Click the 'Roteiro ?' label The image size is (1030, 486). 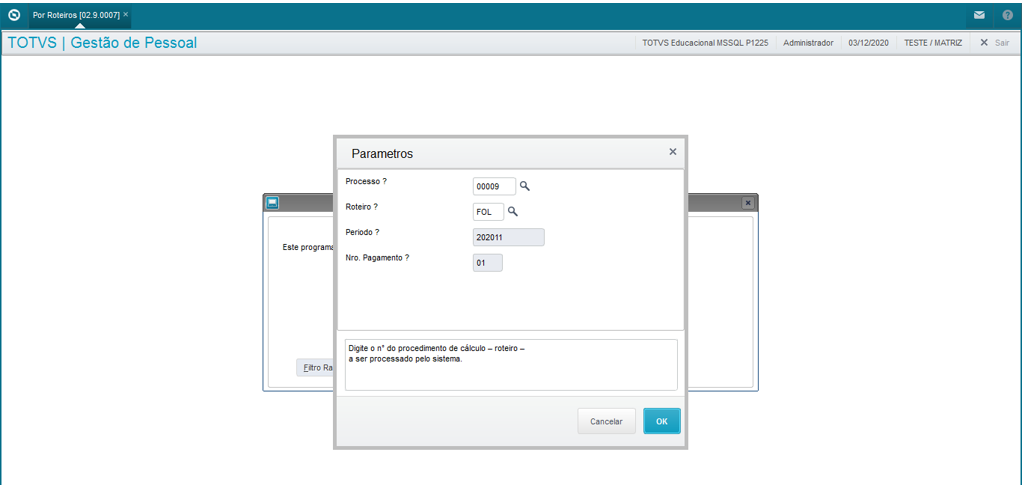361,206
